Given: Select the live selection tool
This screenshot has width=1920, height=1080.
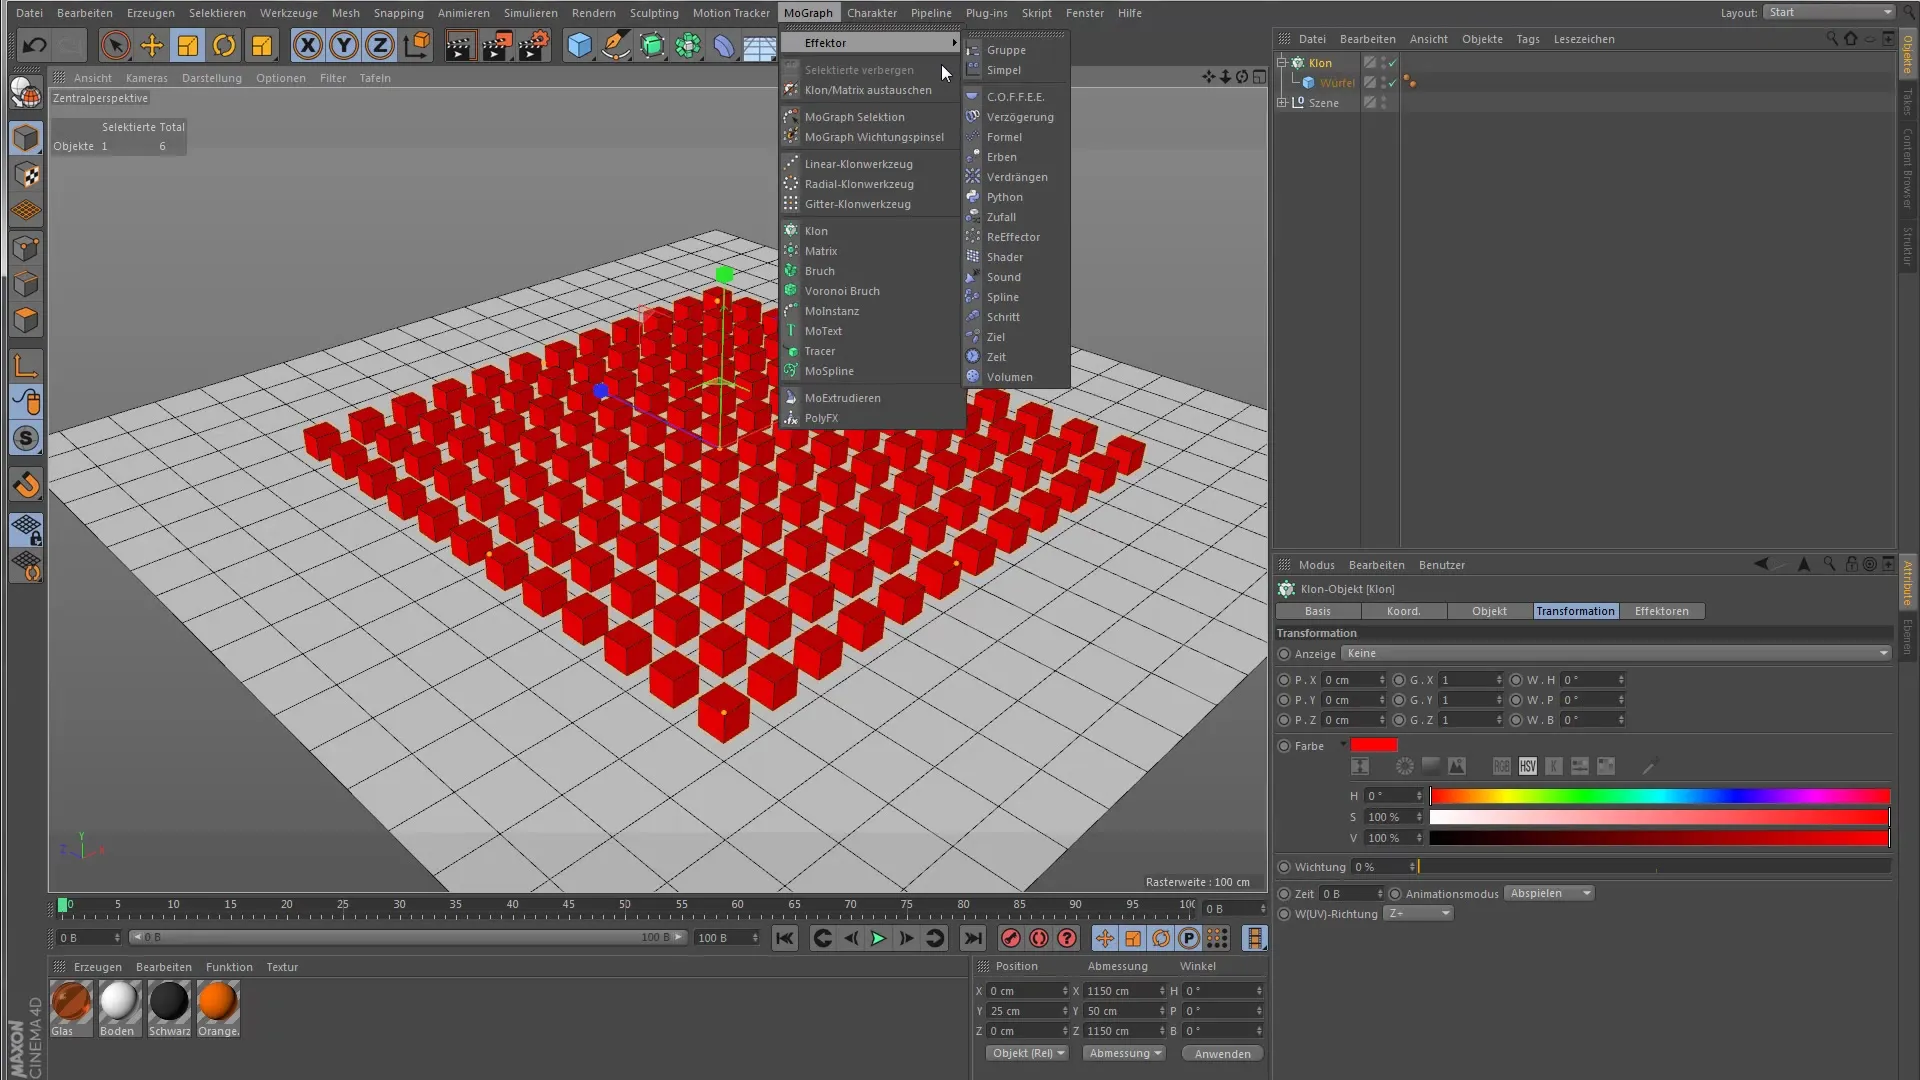Looking at the screenshot, I should tap(115, 45).
